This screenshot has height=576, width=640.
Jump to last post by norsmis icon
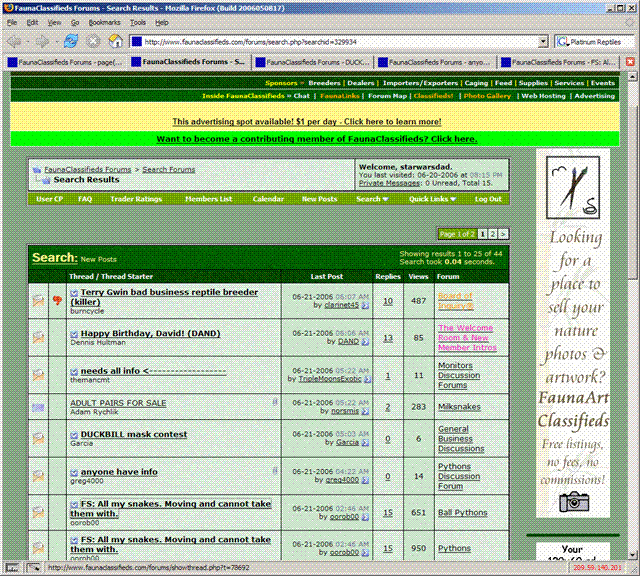(x=365, y=411)
